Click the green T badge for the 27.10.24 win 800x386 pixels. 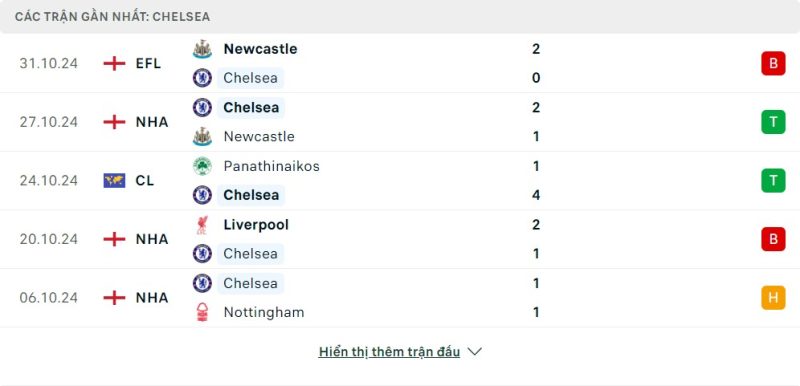(x=773, y=122)
